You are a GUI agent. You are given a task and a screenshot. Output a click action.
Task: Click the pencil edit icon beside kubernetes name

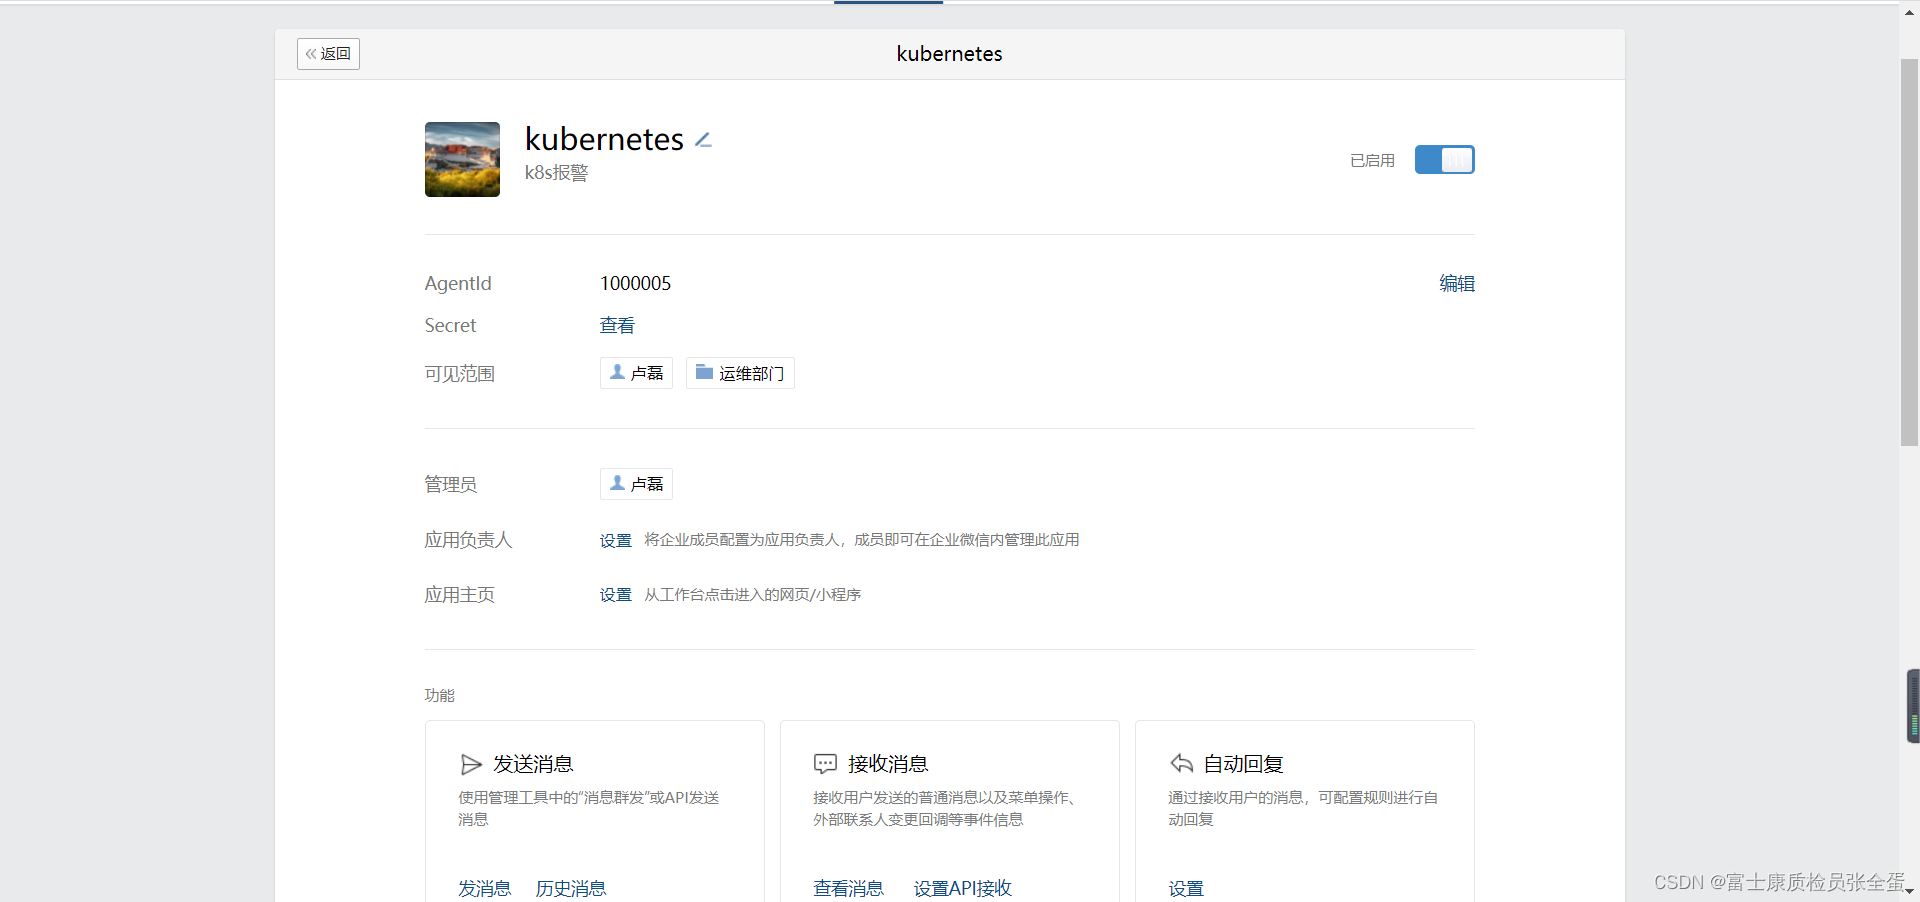click(x=703, y=140)
